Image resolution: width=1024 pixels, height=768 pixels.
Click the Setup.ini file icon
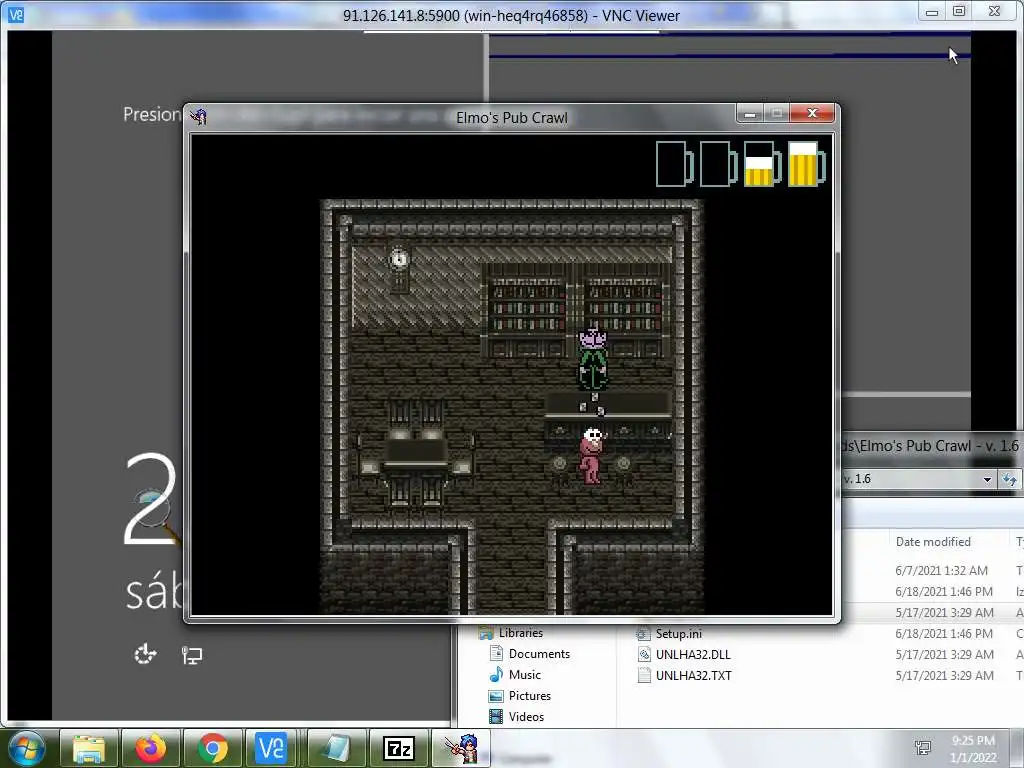click(643, 633)
